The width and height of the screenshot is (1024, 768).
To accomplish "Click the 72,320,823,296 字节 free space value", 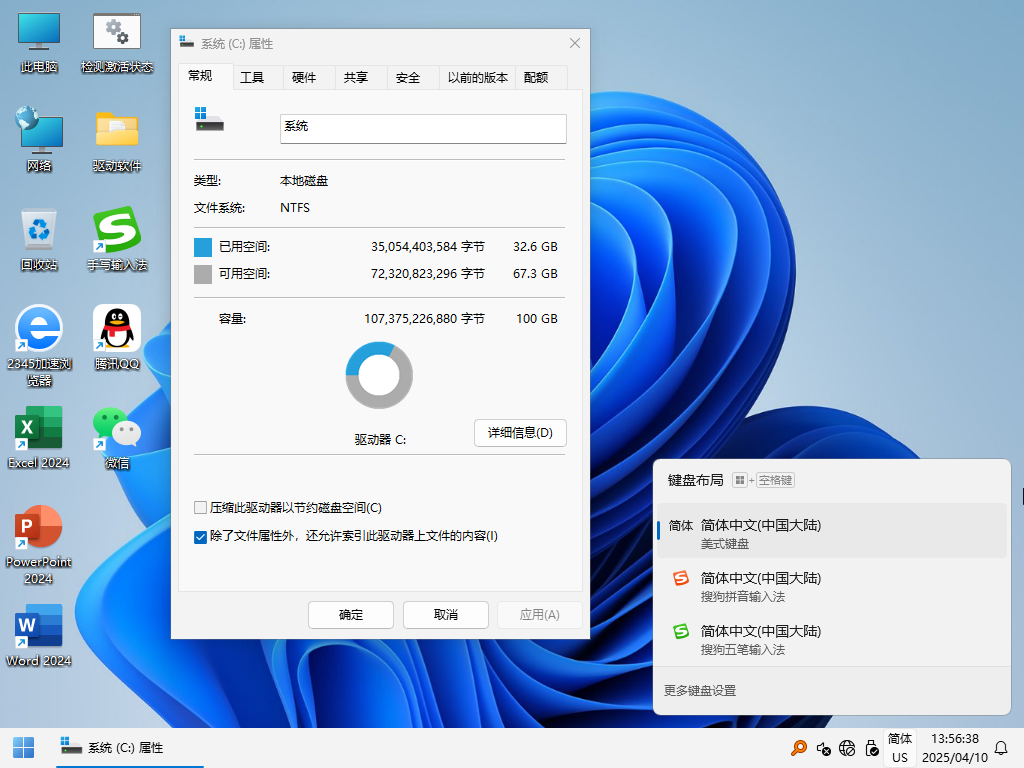I will click(x=428, y=274).
